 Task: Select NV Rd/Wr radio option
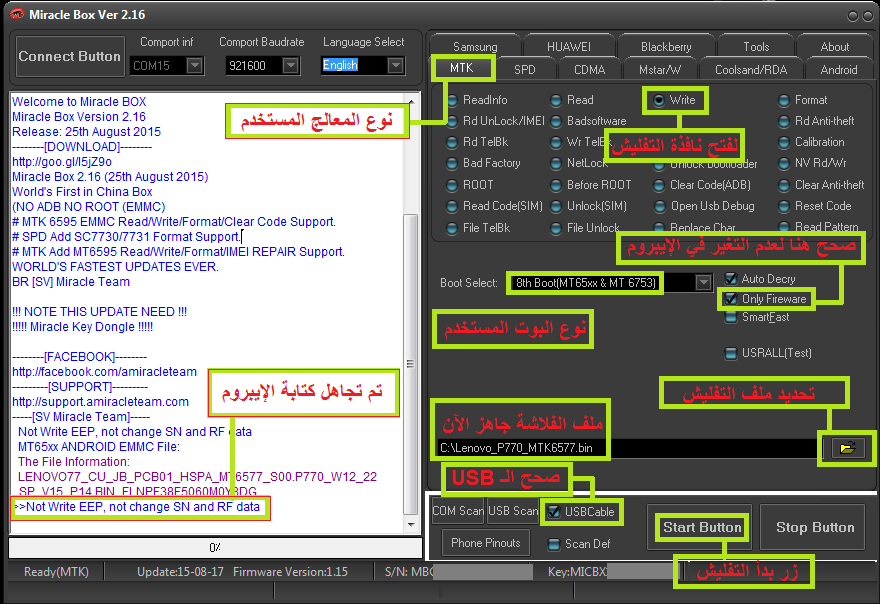pos(784,164)
